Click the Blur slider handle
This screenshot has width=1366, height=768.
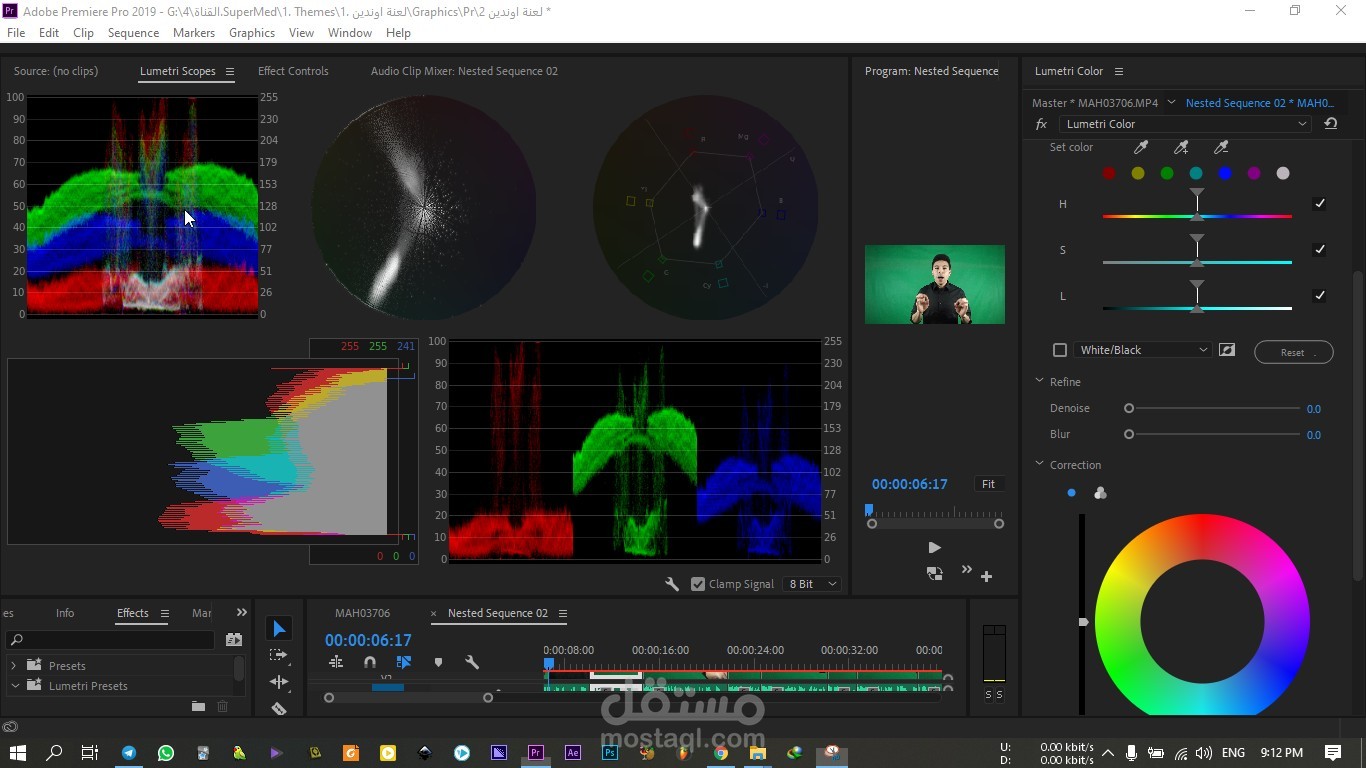(x=1129, y=434)
